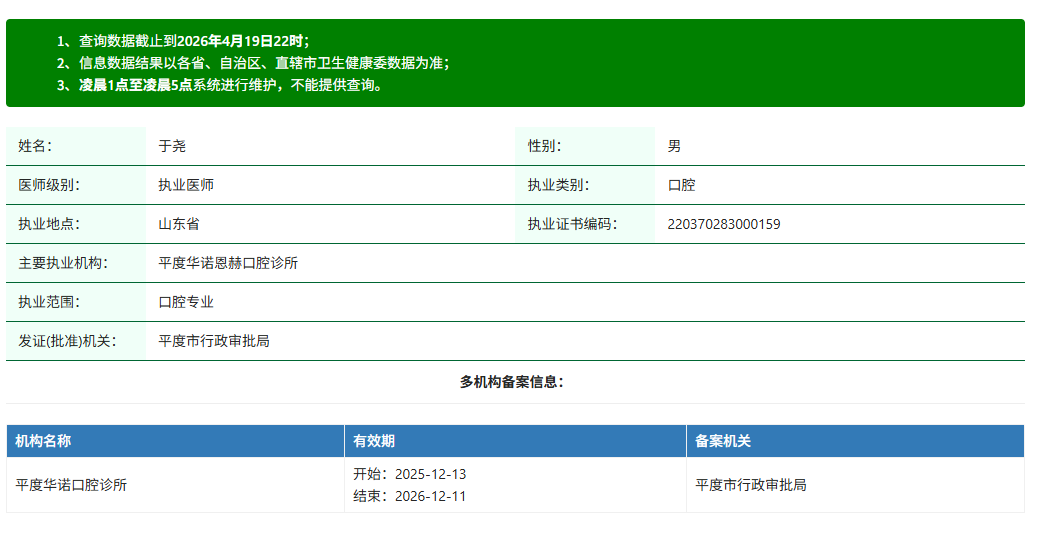Image resolution: width=1038 pixels, height=551 pixels.
Task: Click the 主要执业机构 field label
Action: click(62, 263)
